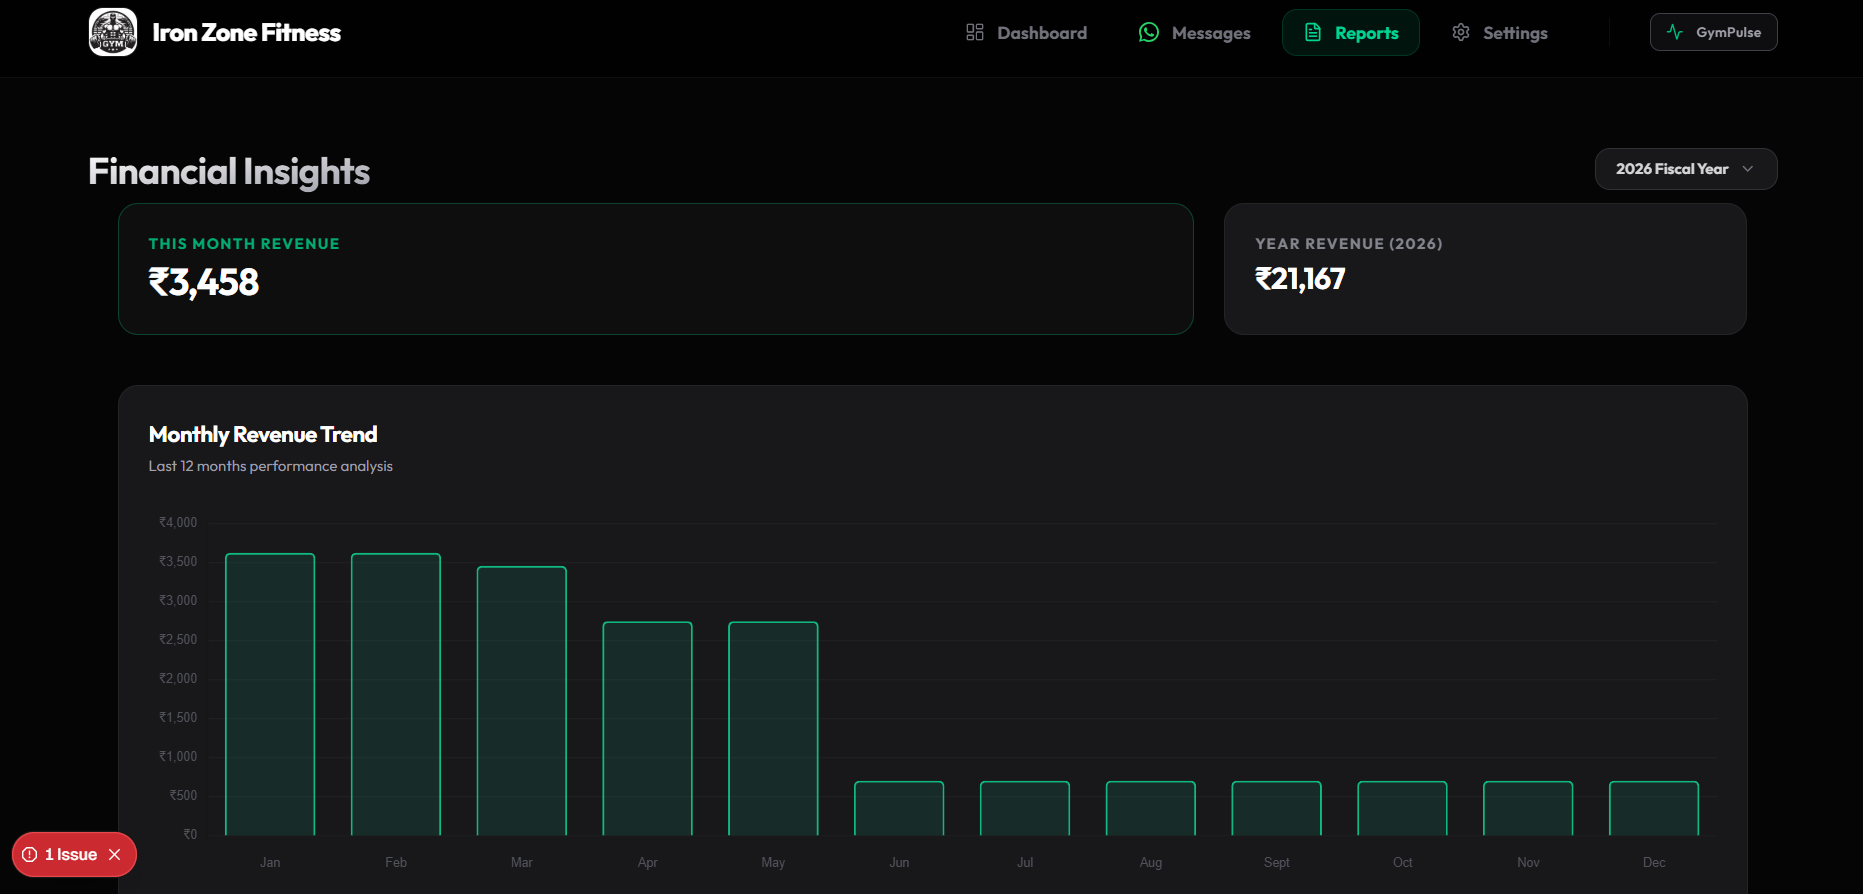The height and width of the screenshot is (894, 1863).
Task: Click the This Month Revenue card value ₹3,458
Action: tap(204, 283)
